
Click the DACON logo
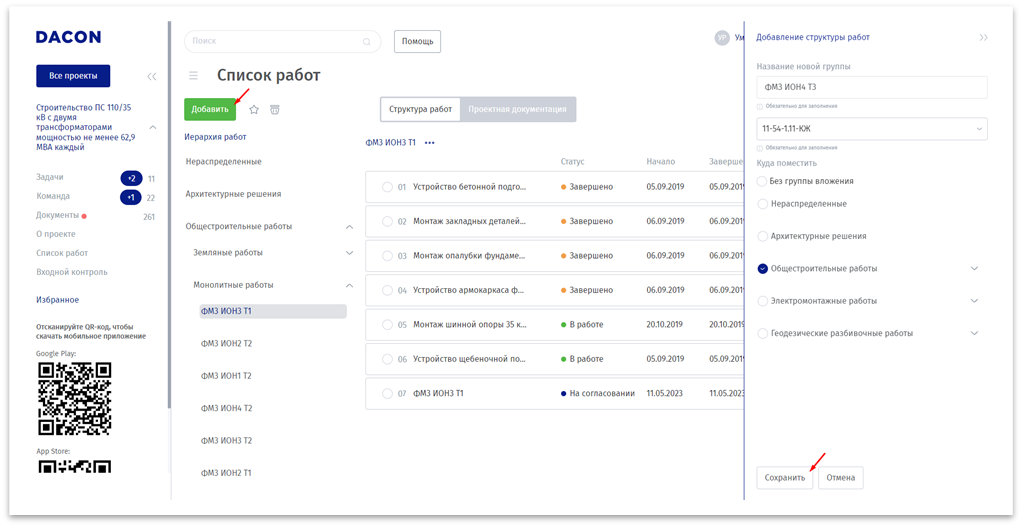tap(68, 37)
